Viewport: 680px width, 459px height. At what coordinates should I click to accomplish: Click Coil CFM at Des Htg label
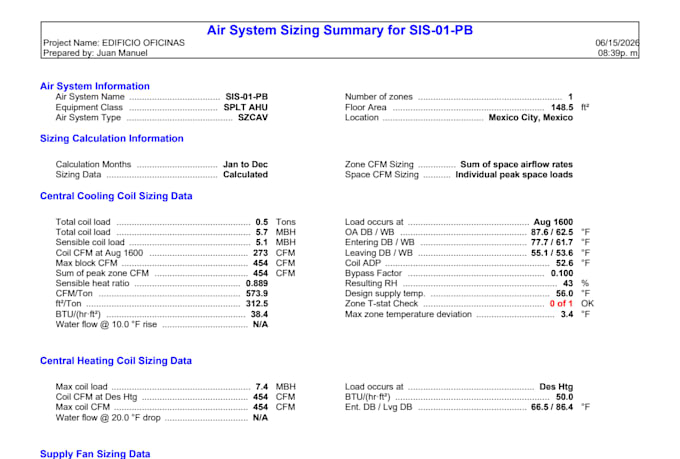(96, 397)
